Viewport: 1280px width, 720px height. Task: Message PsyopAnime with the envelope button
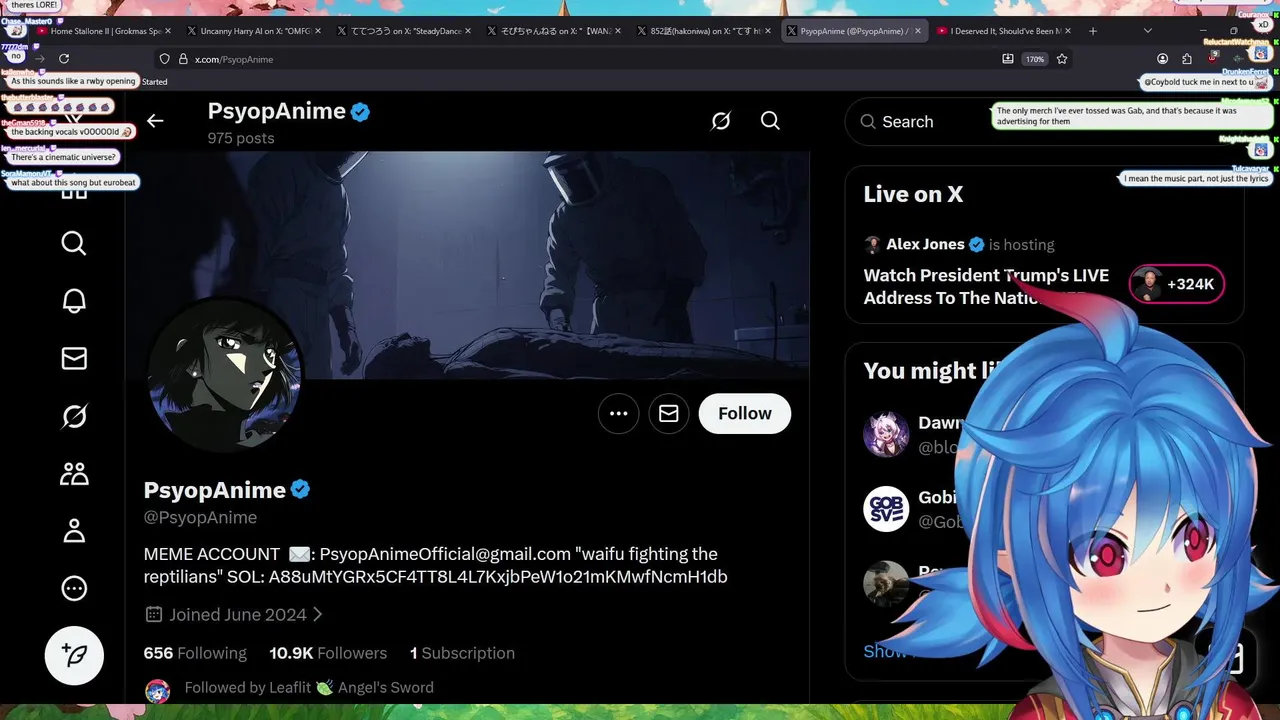pos(668,414)
